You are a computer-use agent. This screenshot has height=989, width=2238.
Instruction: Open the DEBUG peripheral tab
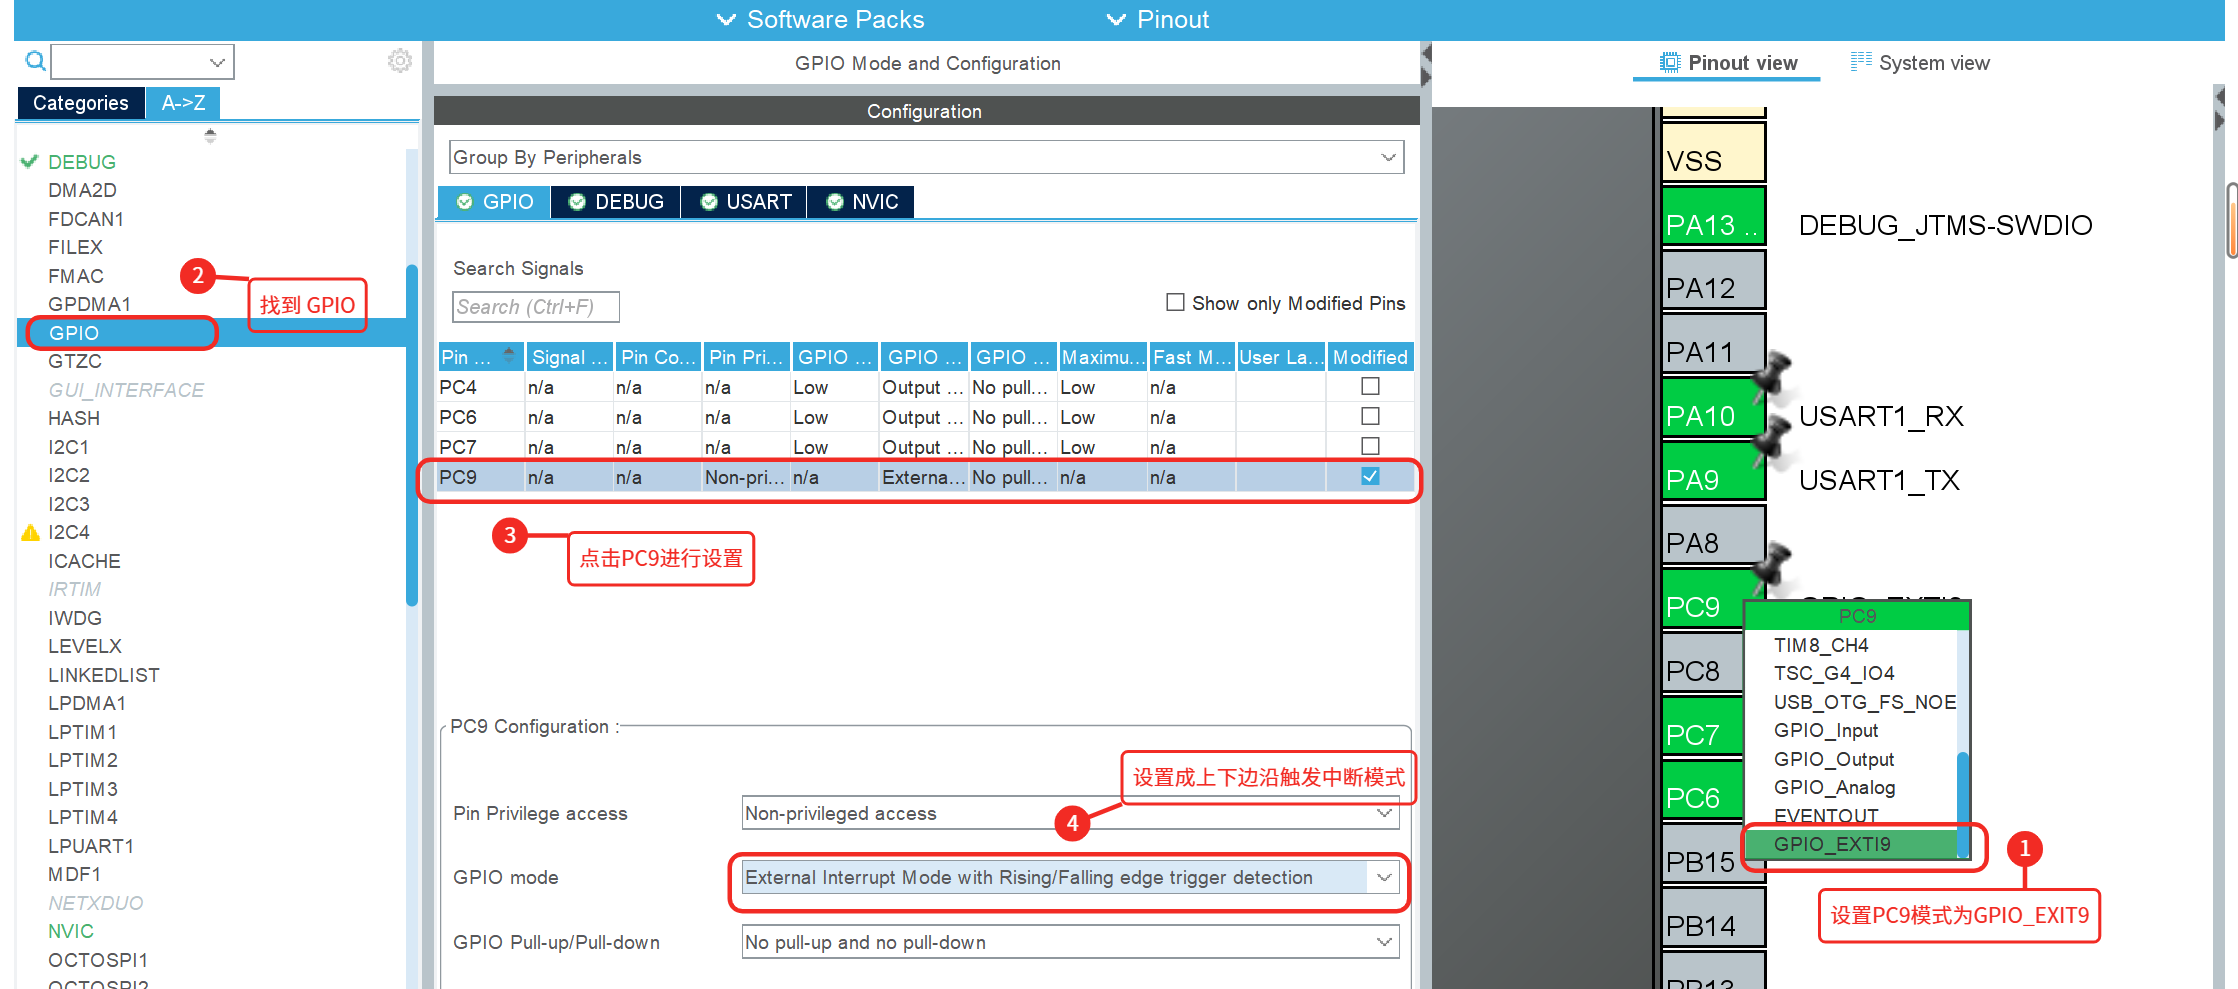point(616,202)
